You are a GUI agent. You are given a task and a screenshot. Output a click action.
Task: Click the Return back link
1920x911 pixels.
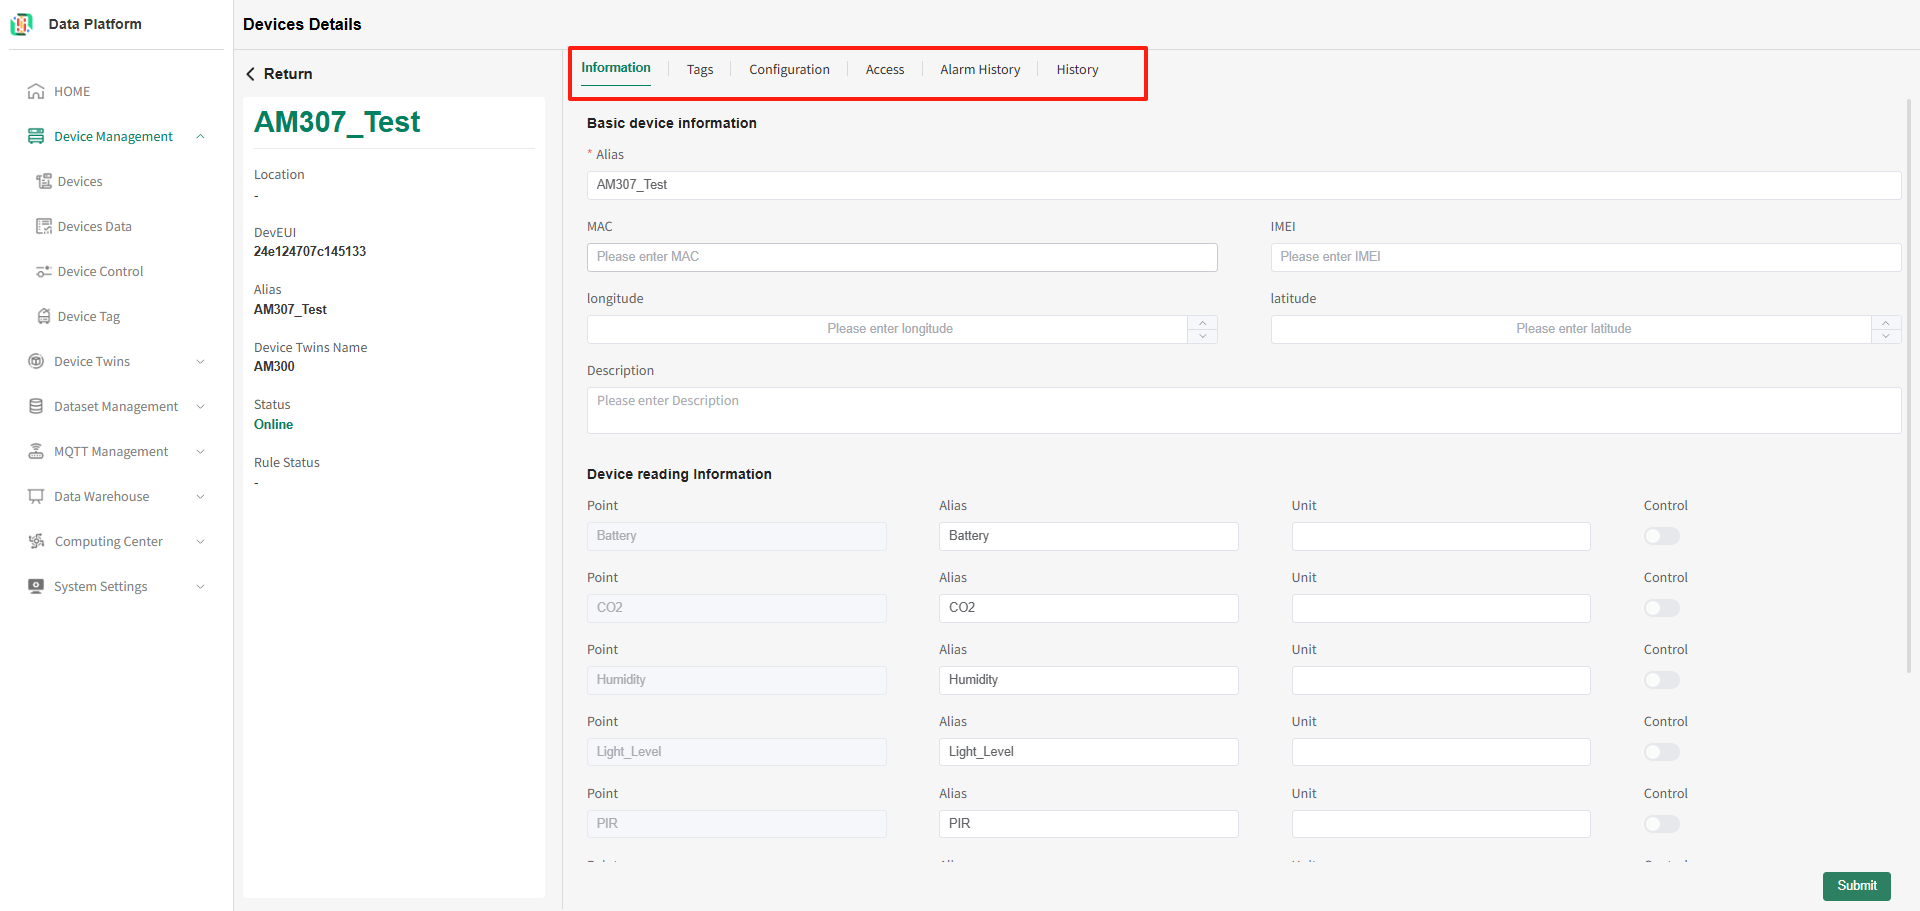(x=279, y=74)
